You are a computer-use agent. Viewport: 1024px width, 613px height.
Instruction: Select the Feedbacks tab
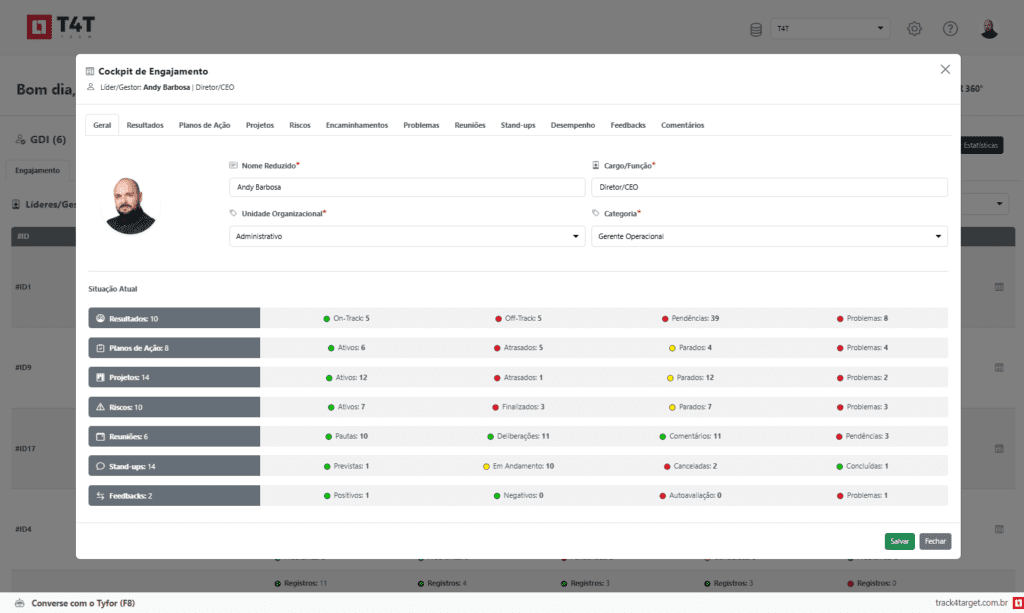628,125
